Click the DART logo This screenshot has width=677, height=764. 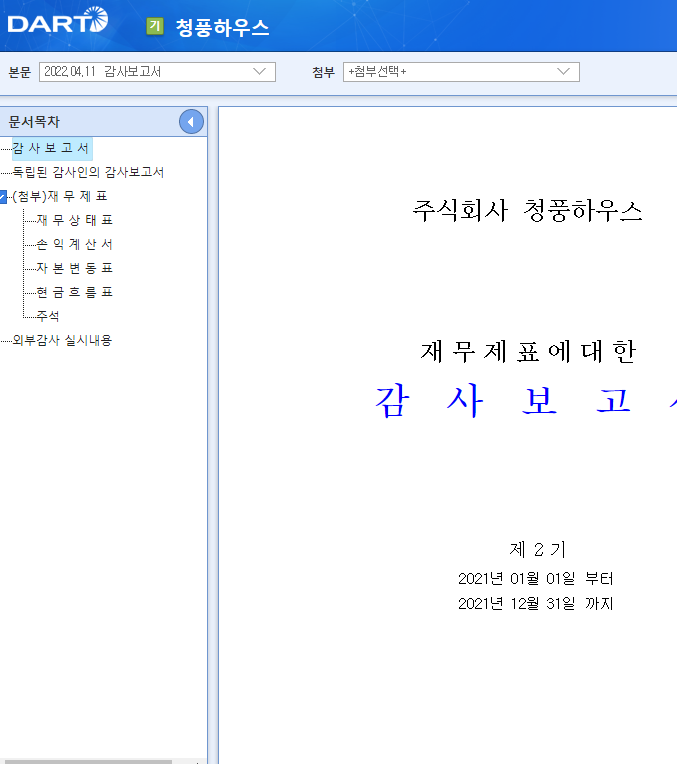(x=58, y=20)
